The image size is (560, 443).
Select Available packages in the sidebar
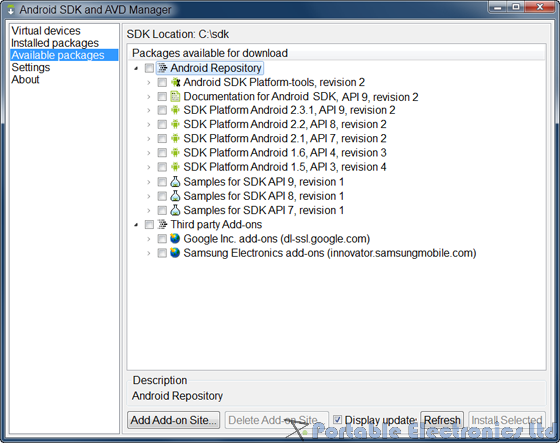(64, 55)
